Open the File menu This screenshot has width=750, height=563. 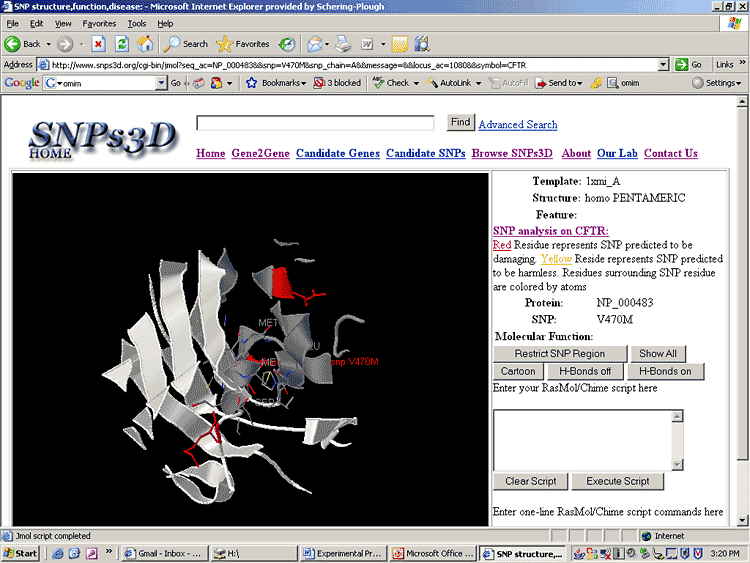coord(12,23)
